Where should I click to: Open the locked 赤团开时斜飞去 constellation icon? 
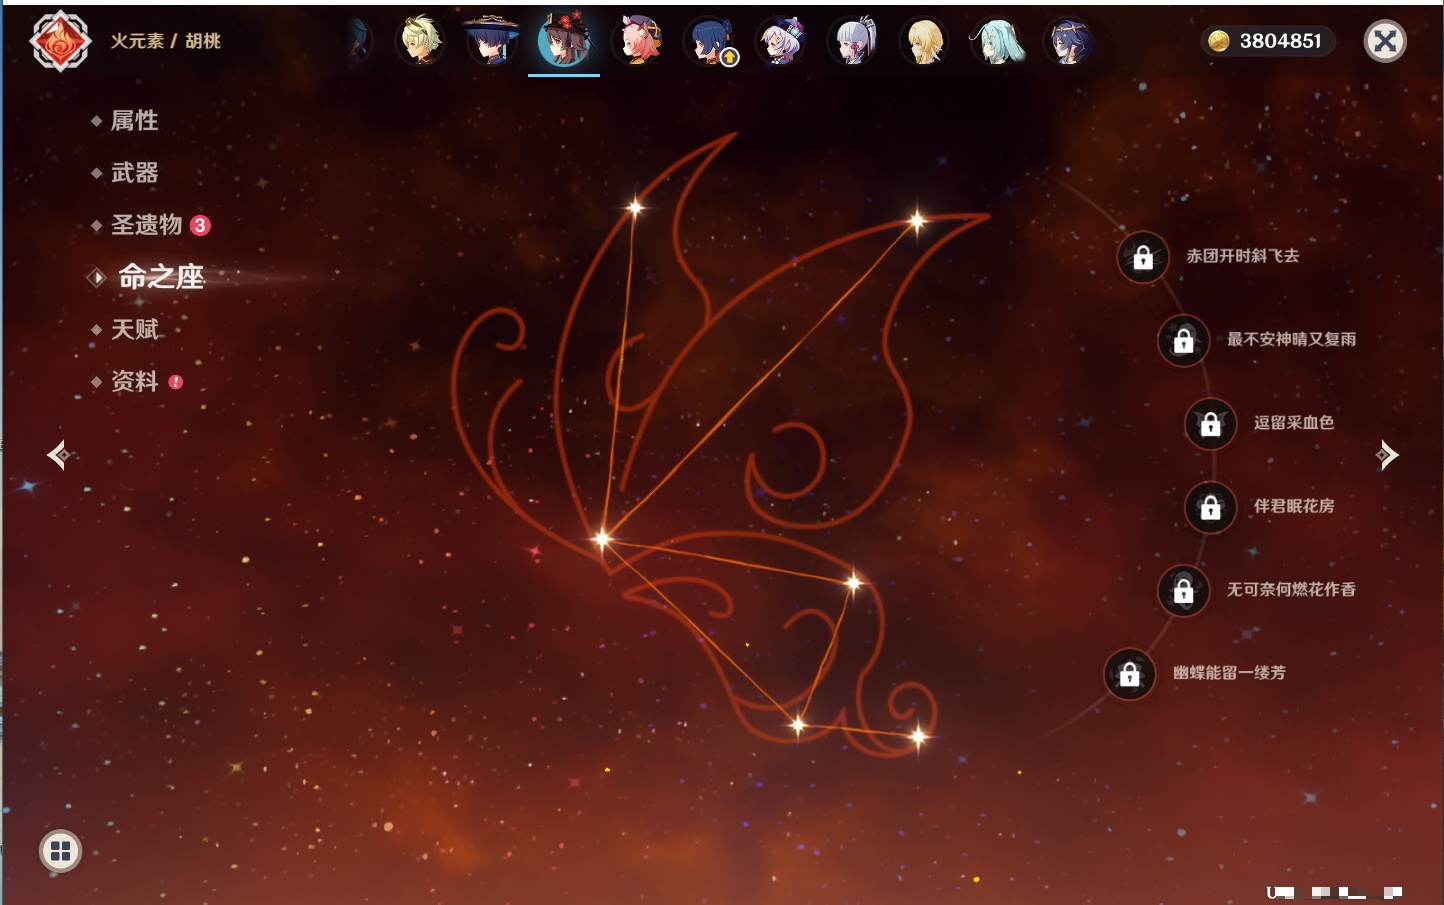tap(1143, 257)
